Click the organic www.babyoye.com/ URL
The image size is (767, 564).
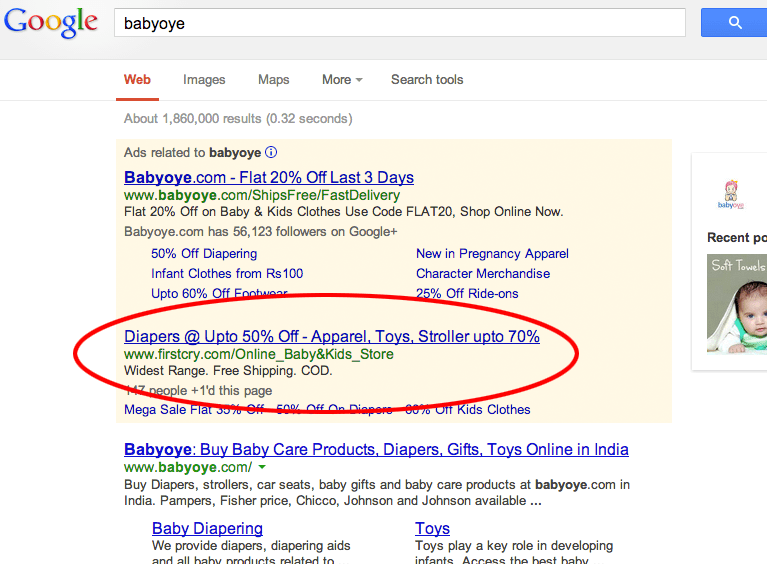(x=188, y=467)
